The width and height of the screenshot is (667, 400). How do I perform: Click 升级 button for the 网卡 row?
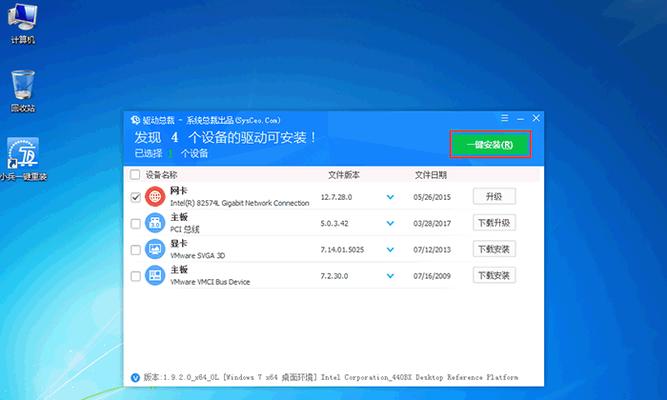[x=494, y=197]
